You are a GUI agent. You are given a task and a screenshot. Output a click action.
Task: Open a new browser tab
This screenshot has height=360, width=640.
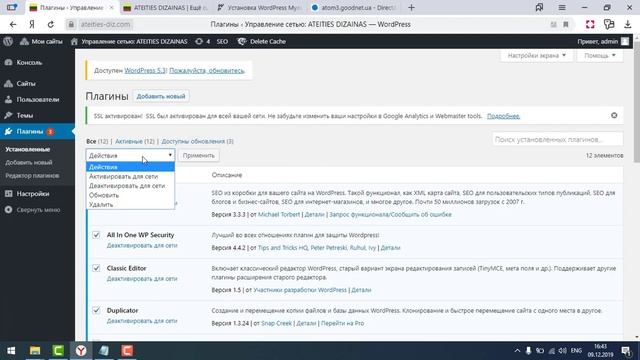tap(411, 7)
